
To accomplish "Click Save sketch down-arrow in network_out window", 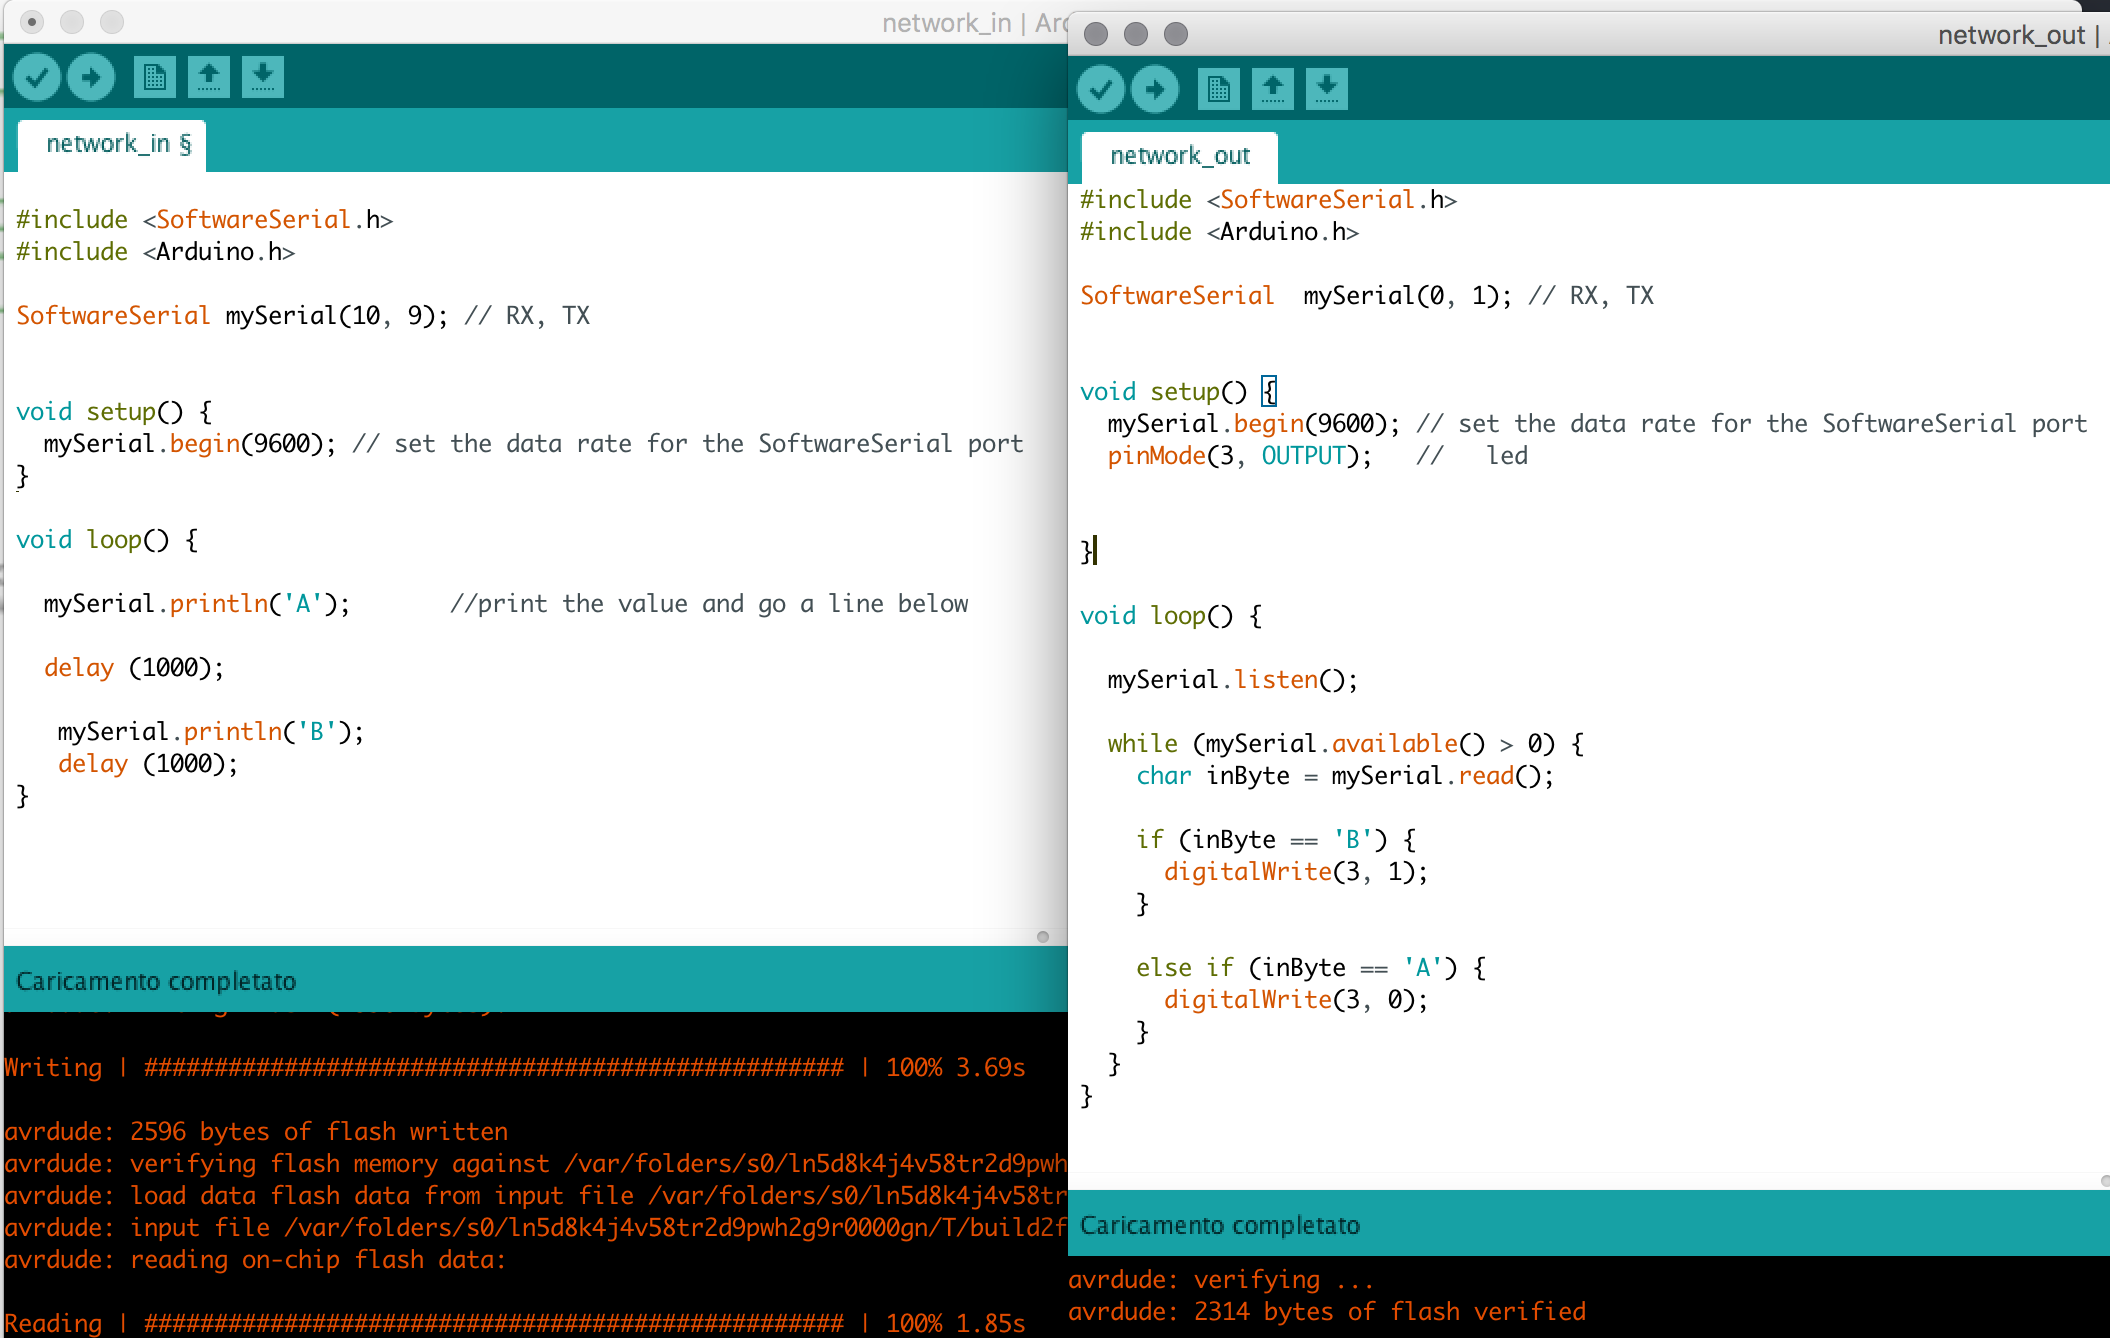I will point(1327,89).
